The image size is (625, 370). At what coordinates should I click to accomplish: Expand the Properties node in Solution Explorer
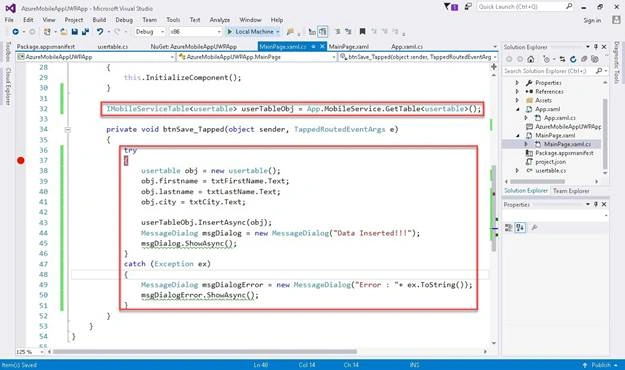(x=517, y=83)
